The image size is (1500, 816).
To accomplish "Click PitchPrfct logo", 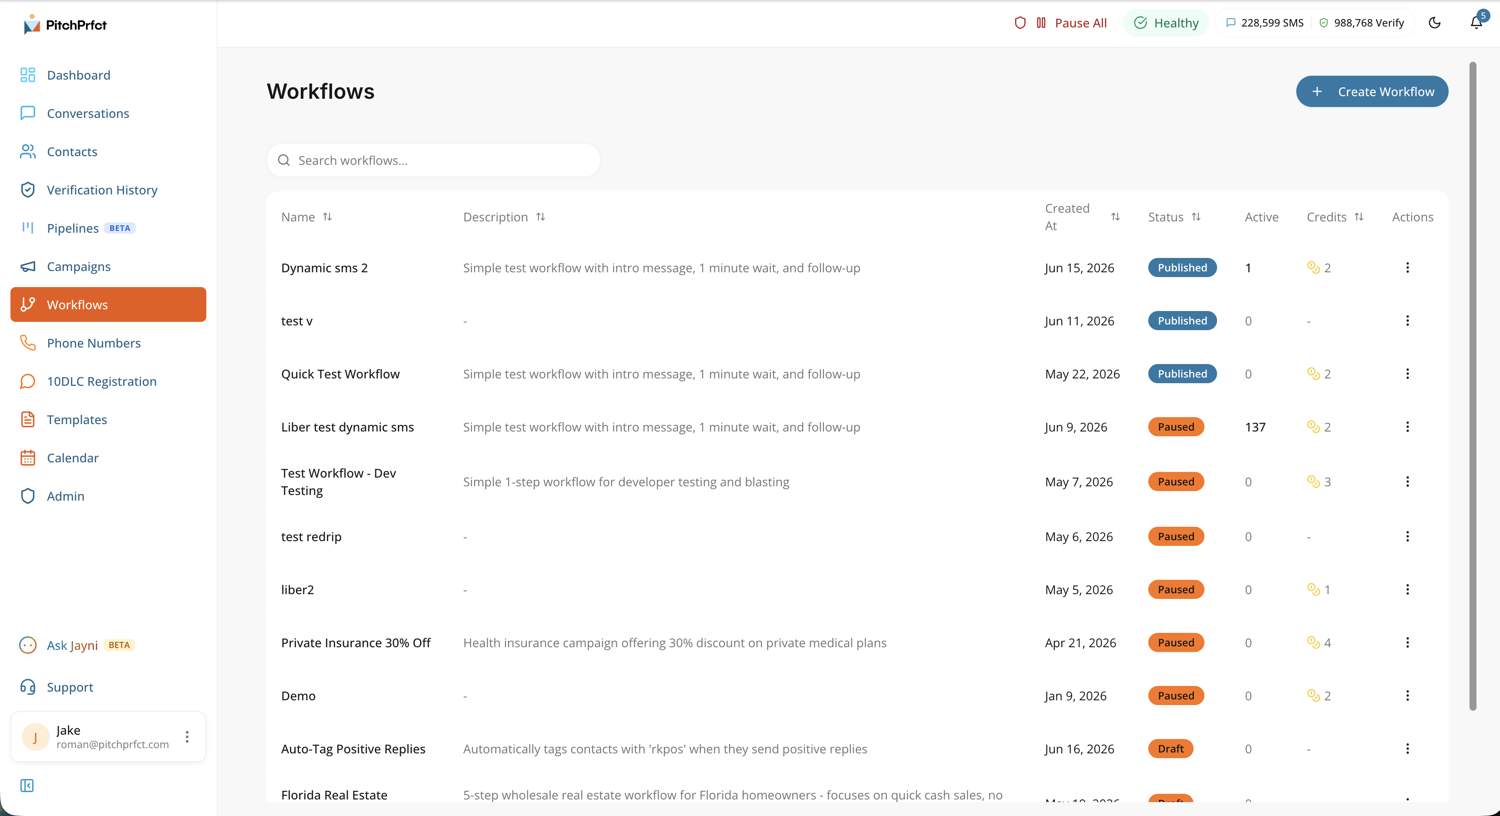I will (64, 24).
